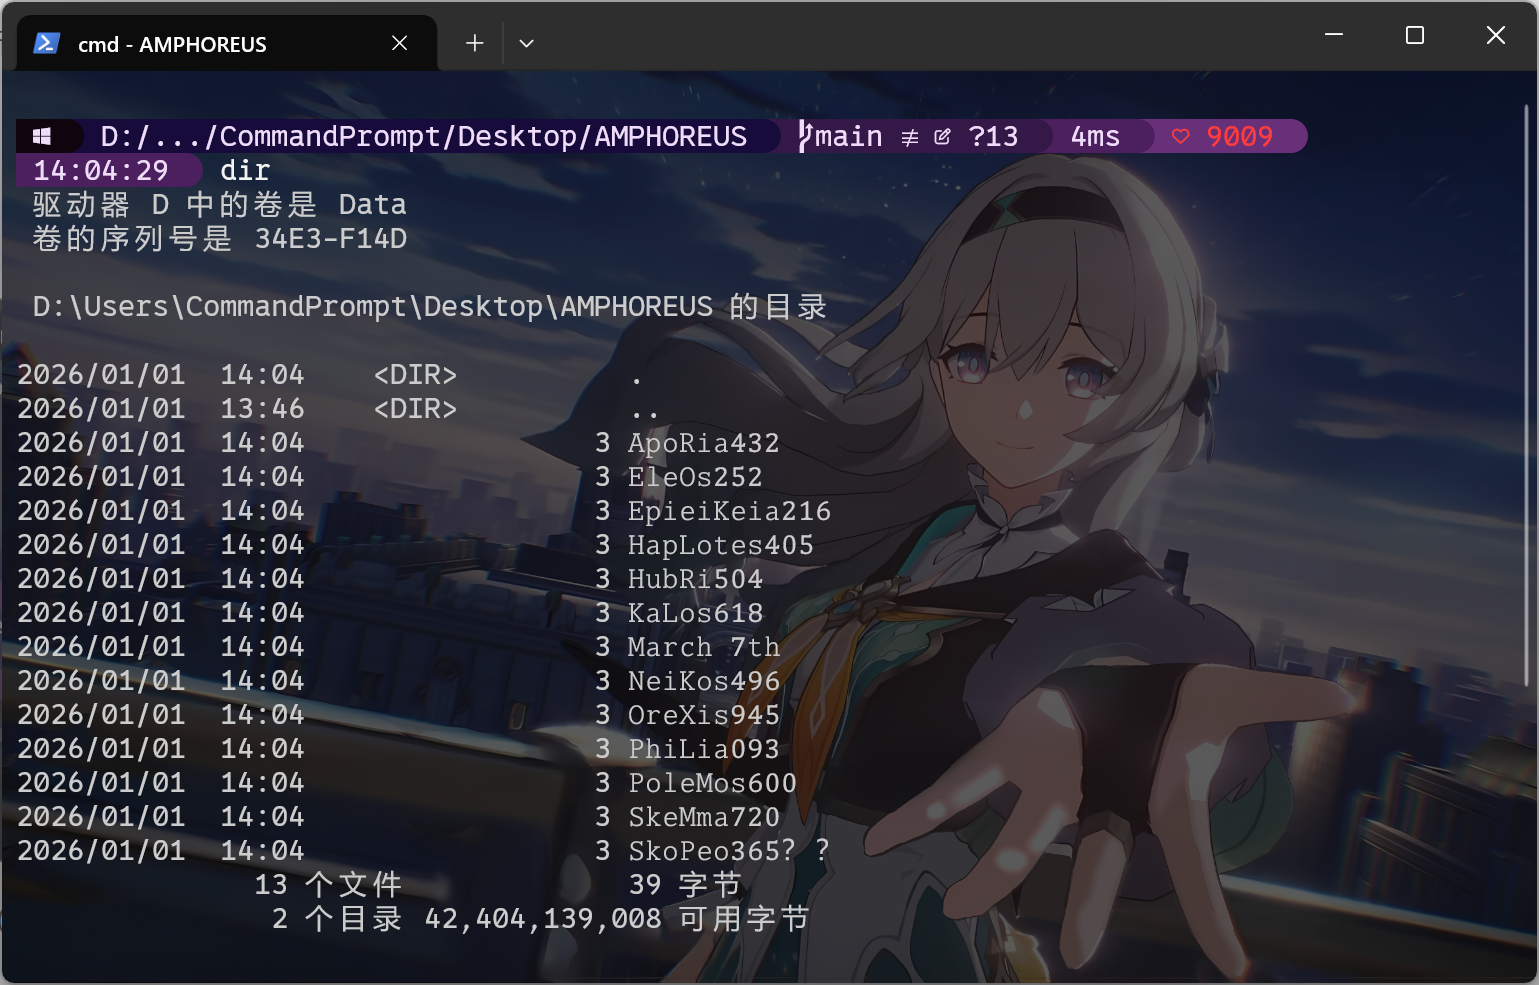Select the pencil edit icon in the git segment
The height and width of the screenshot is (985, 1539).
click(941, 136)
